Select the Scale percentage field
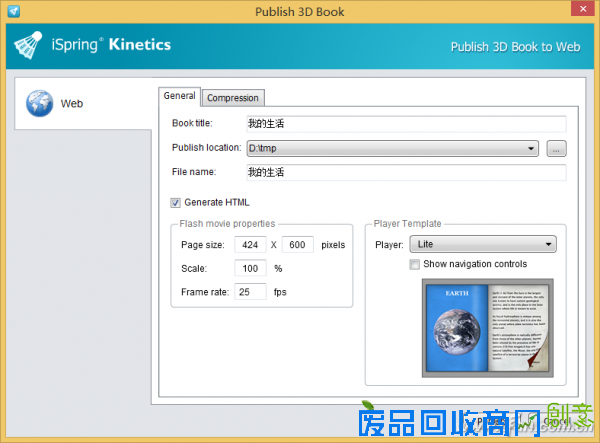 [x=250, y=268]
